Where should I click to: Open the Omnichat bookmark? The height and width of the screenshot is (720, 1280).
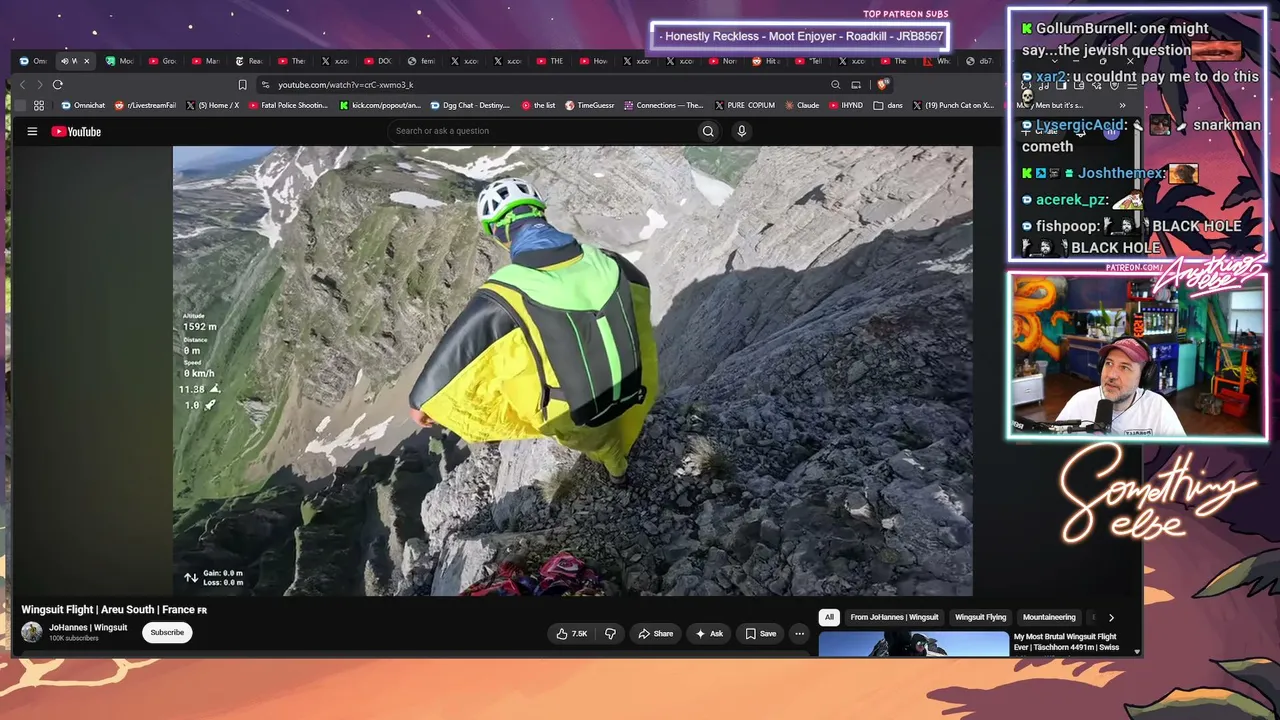point(83,105)
